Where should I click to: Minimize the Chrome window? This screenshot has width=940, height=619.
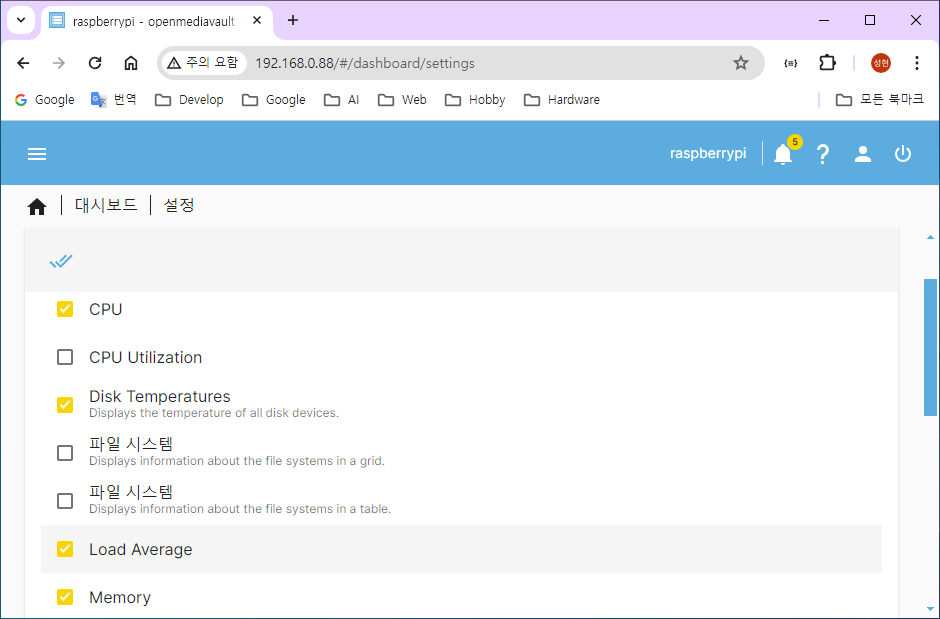tap(824, 20)
